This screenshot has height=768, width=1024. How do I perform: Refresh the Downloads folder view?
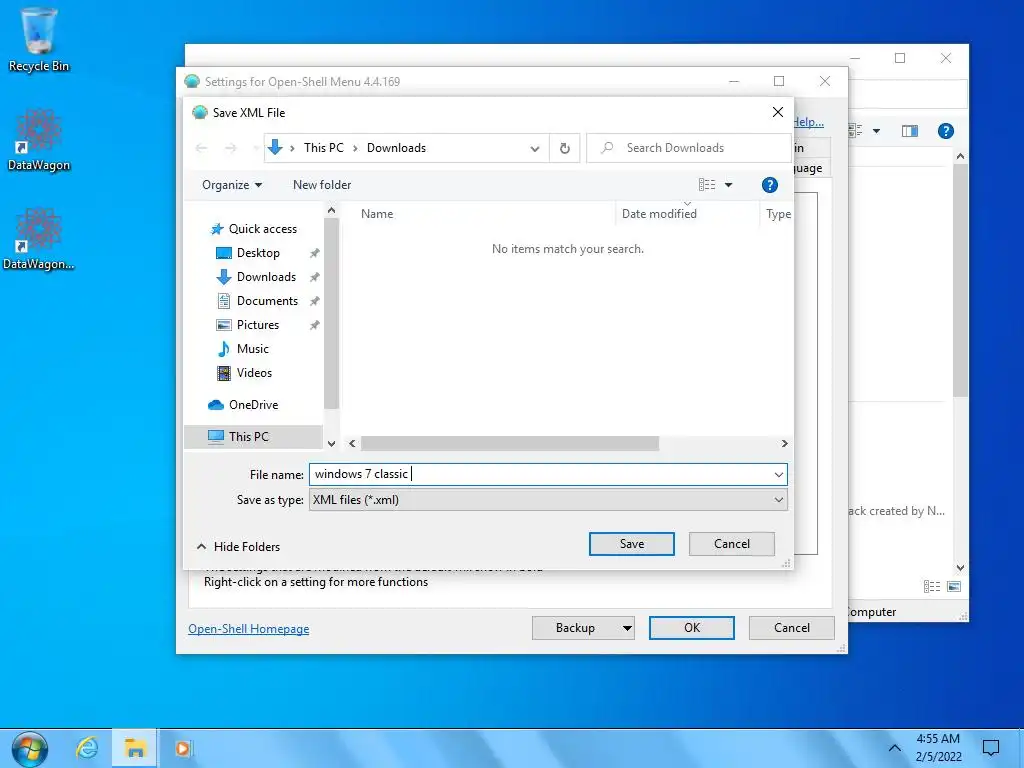pos(565,148)
